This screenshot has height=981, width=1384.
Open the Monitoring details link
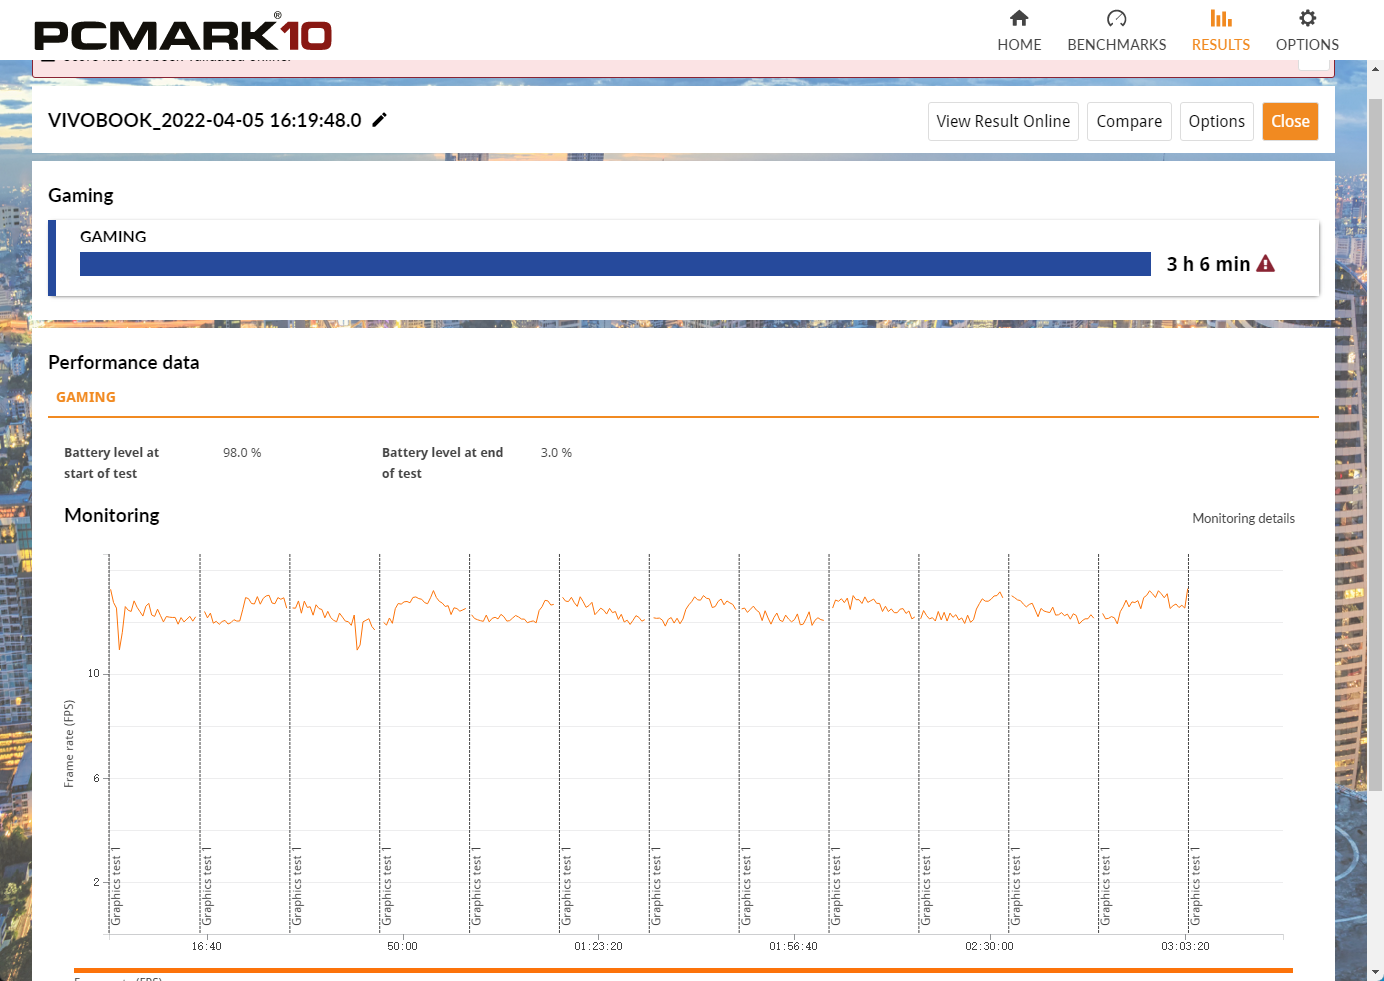coord(1243,518)
